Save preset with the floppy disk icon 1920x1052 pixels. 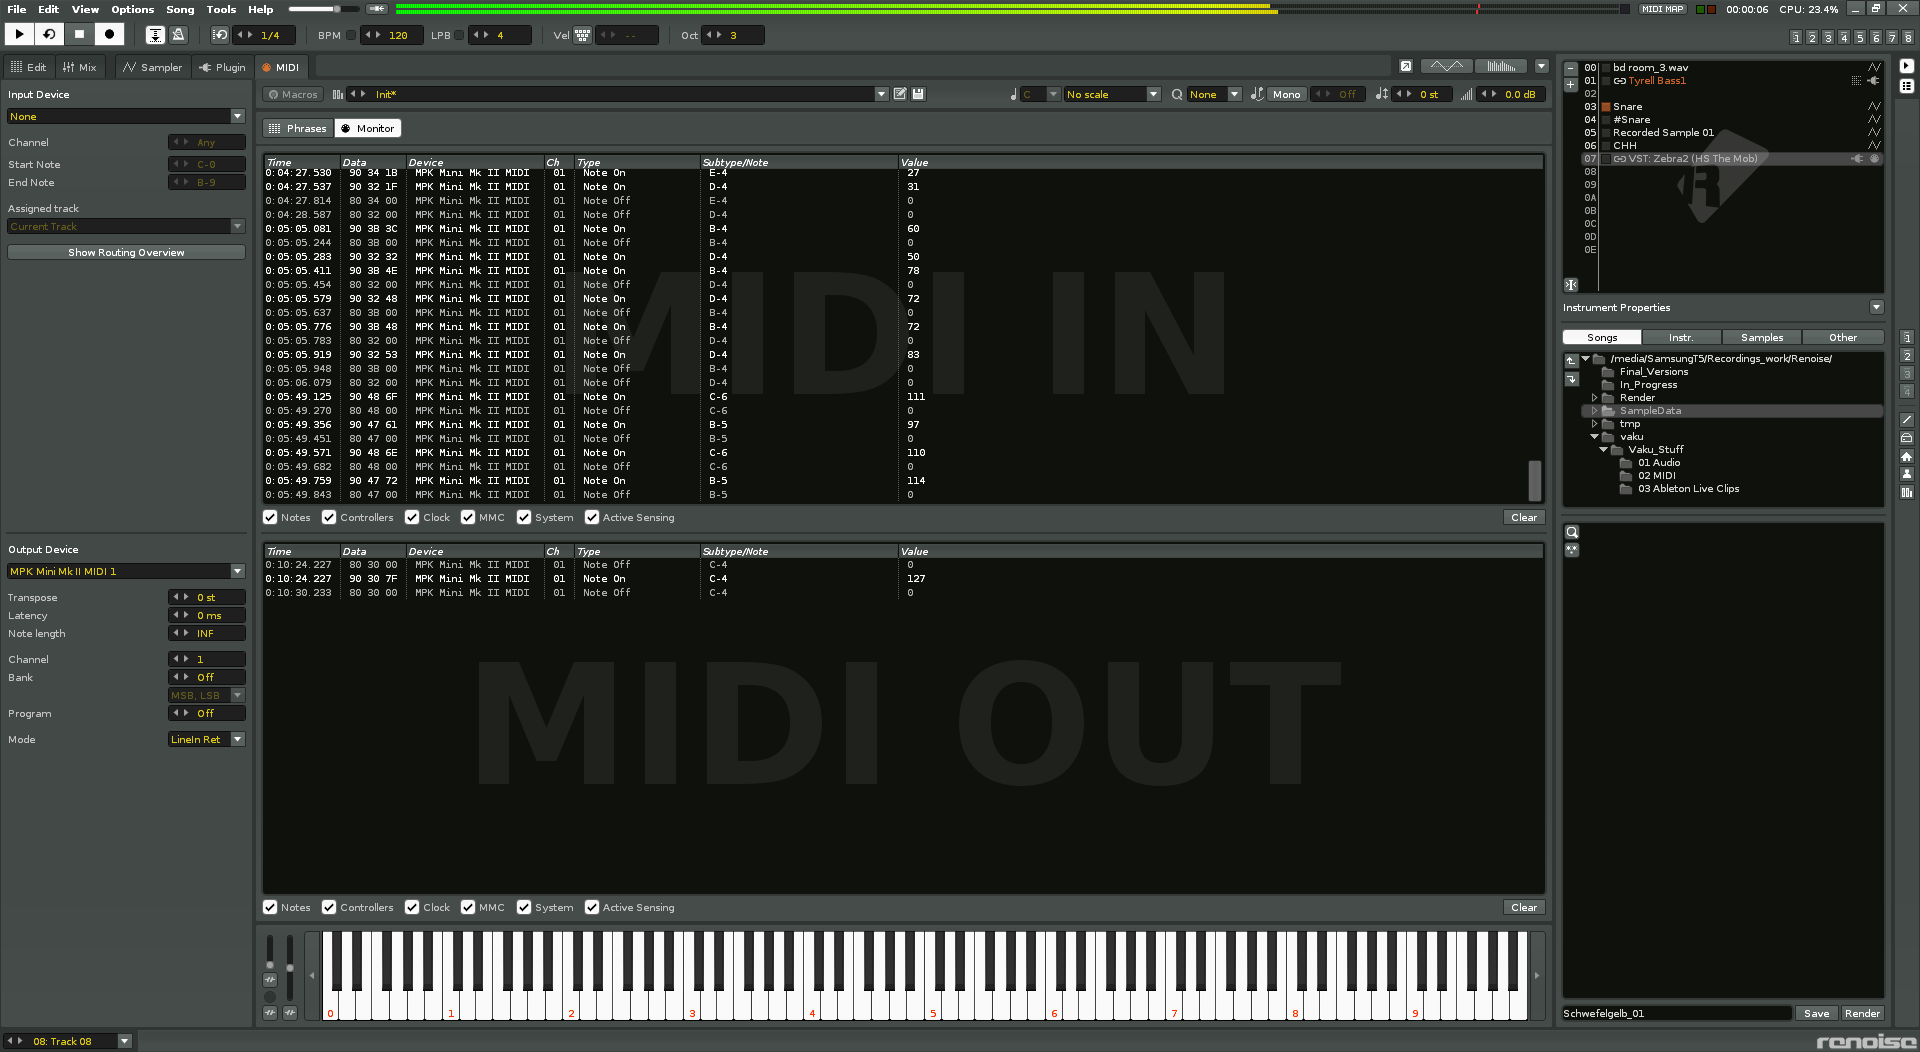tap(918, 94)
